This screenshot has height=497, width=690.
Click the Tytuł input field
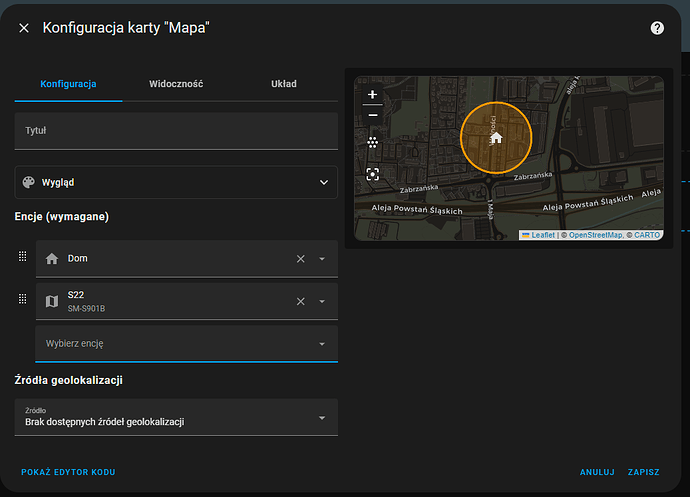[176, 131]
